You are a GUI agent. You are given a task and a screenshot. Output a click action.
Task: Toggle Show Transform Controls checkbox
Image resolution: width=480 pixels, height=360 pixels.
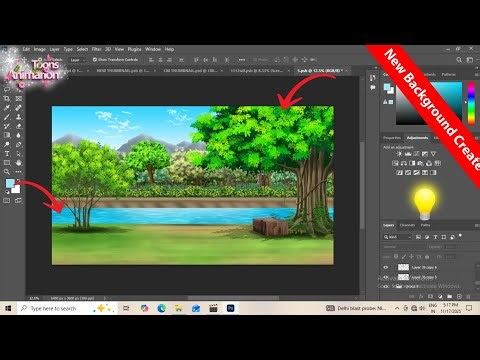pyautogui.click(x=94, y=60)
